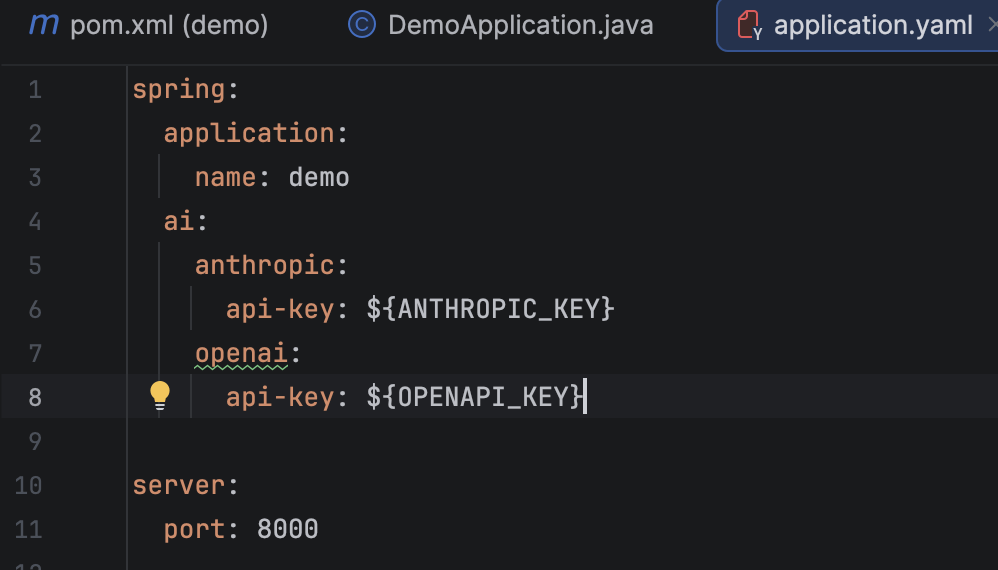The image size is (998, 570).
Task: Click the Java class icon on the DemoApplication tab
Action: (361, 25)
